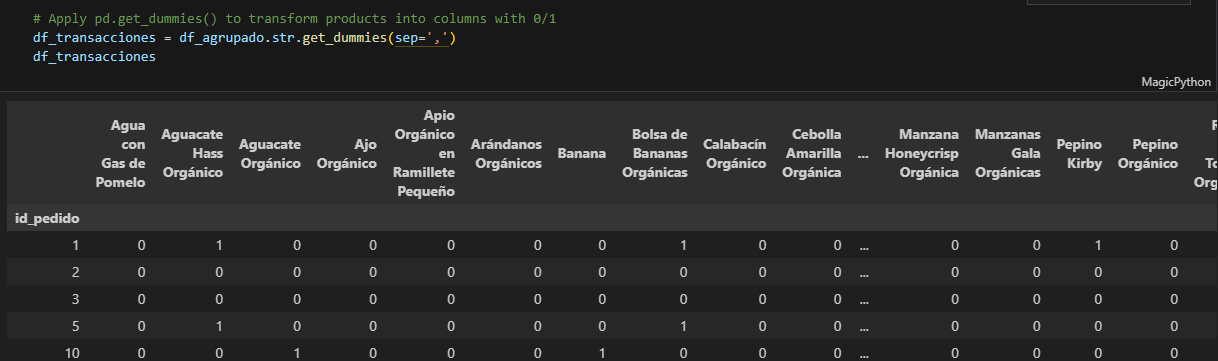Click row index 3 of the dataframe
The image size is (1218, 361).
tap(76, 298)
